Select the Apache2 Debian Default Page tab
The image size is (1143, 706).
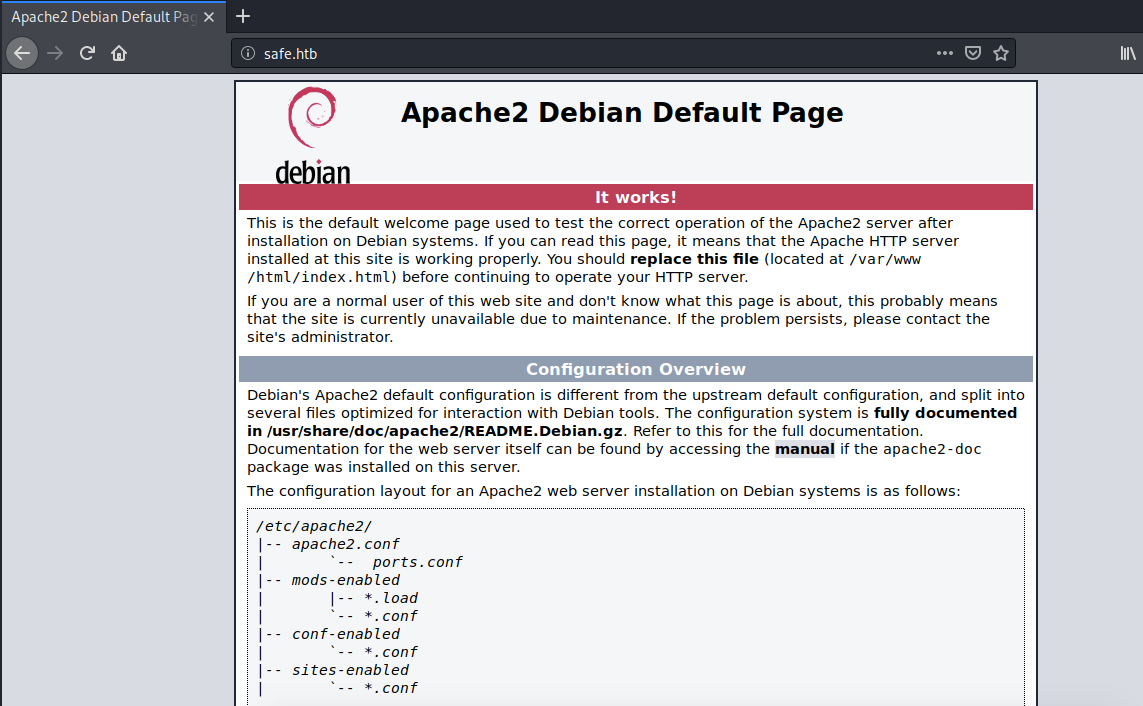100,17
